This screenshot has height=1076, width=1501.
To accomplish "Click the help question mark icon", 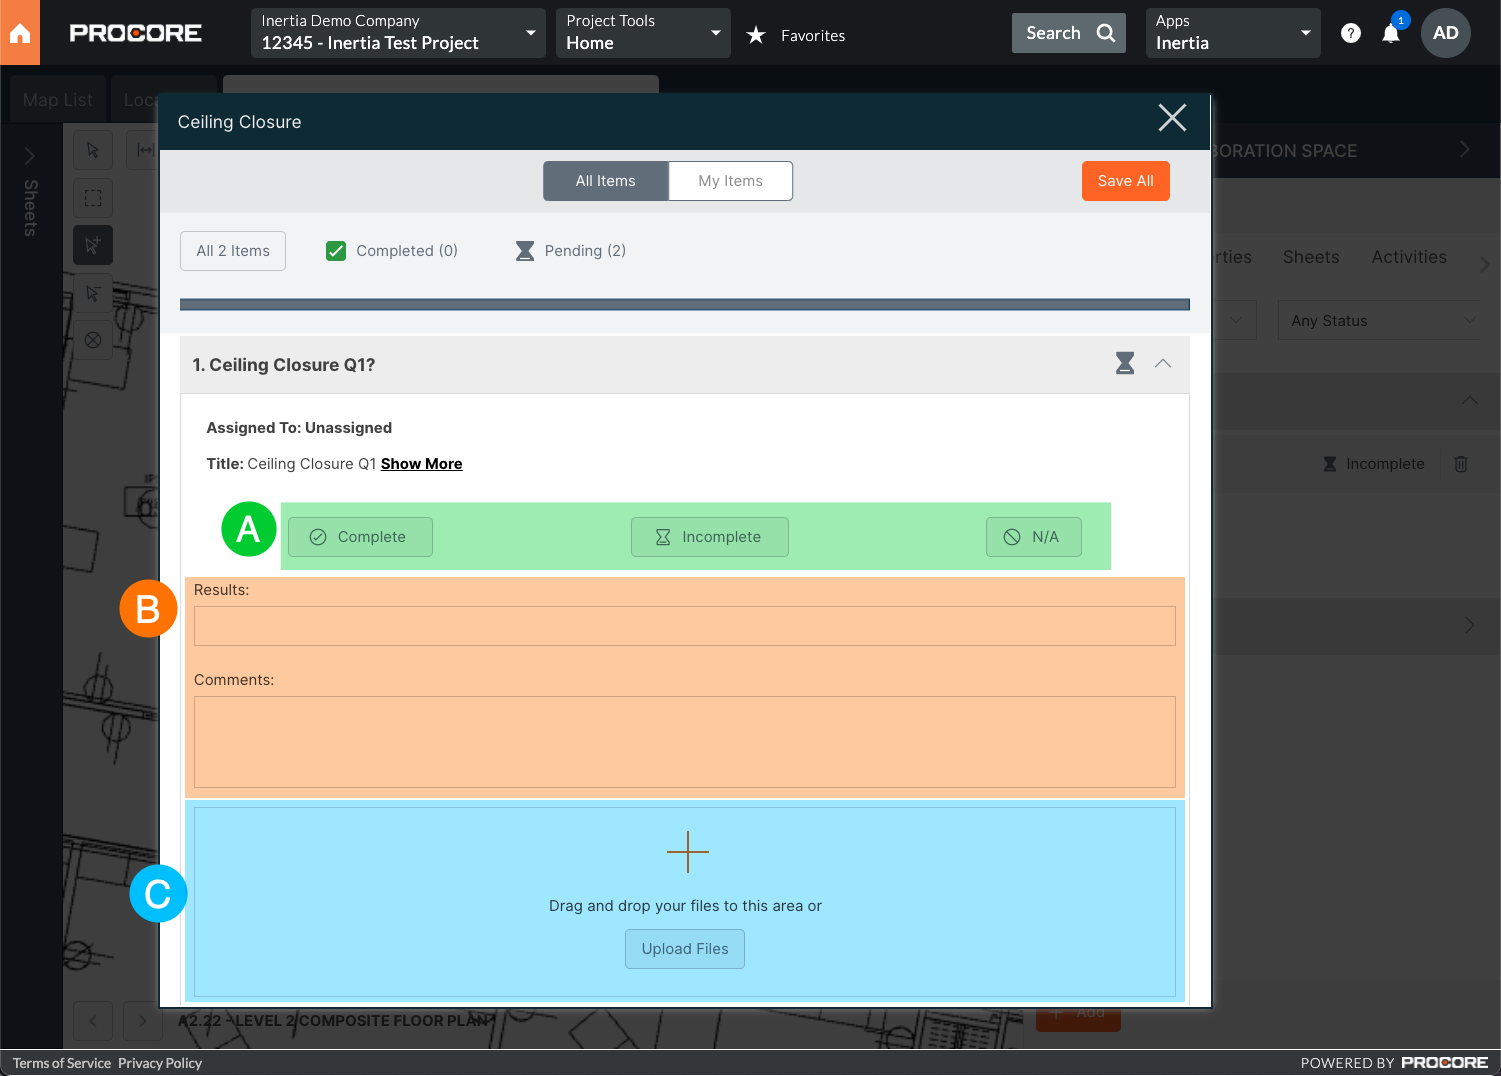I will pyautogui.click(x=1350, y=33).
